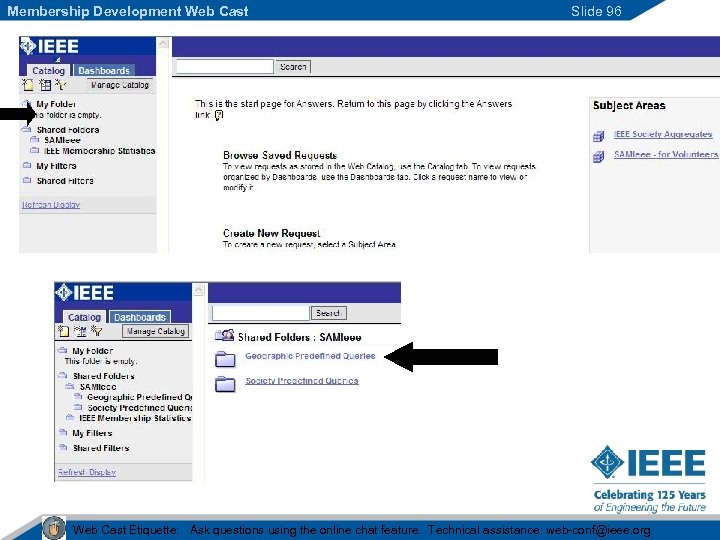
Task: Click SAMIeee for Volunteers cube icon
Action: tap(598, 157)
